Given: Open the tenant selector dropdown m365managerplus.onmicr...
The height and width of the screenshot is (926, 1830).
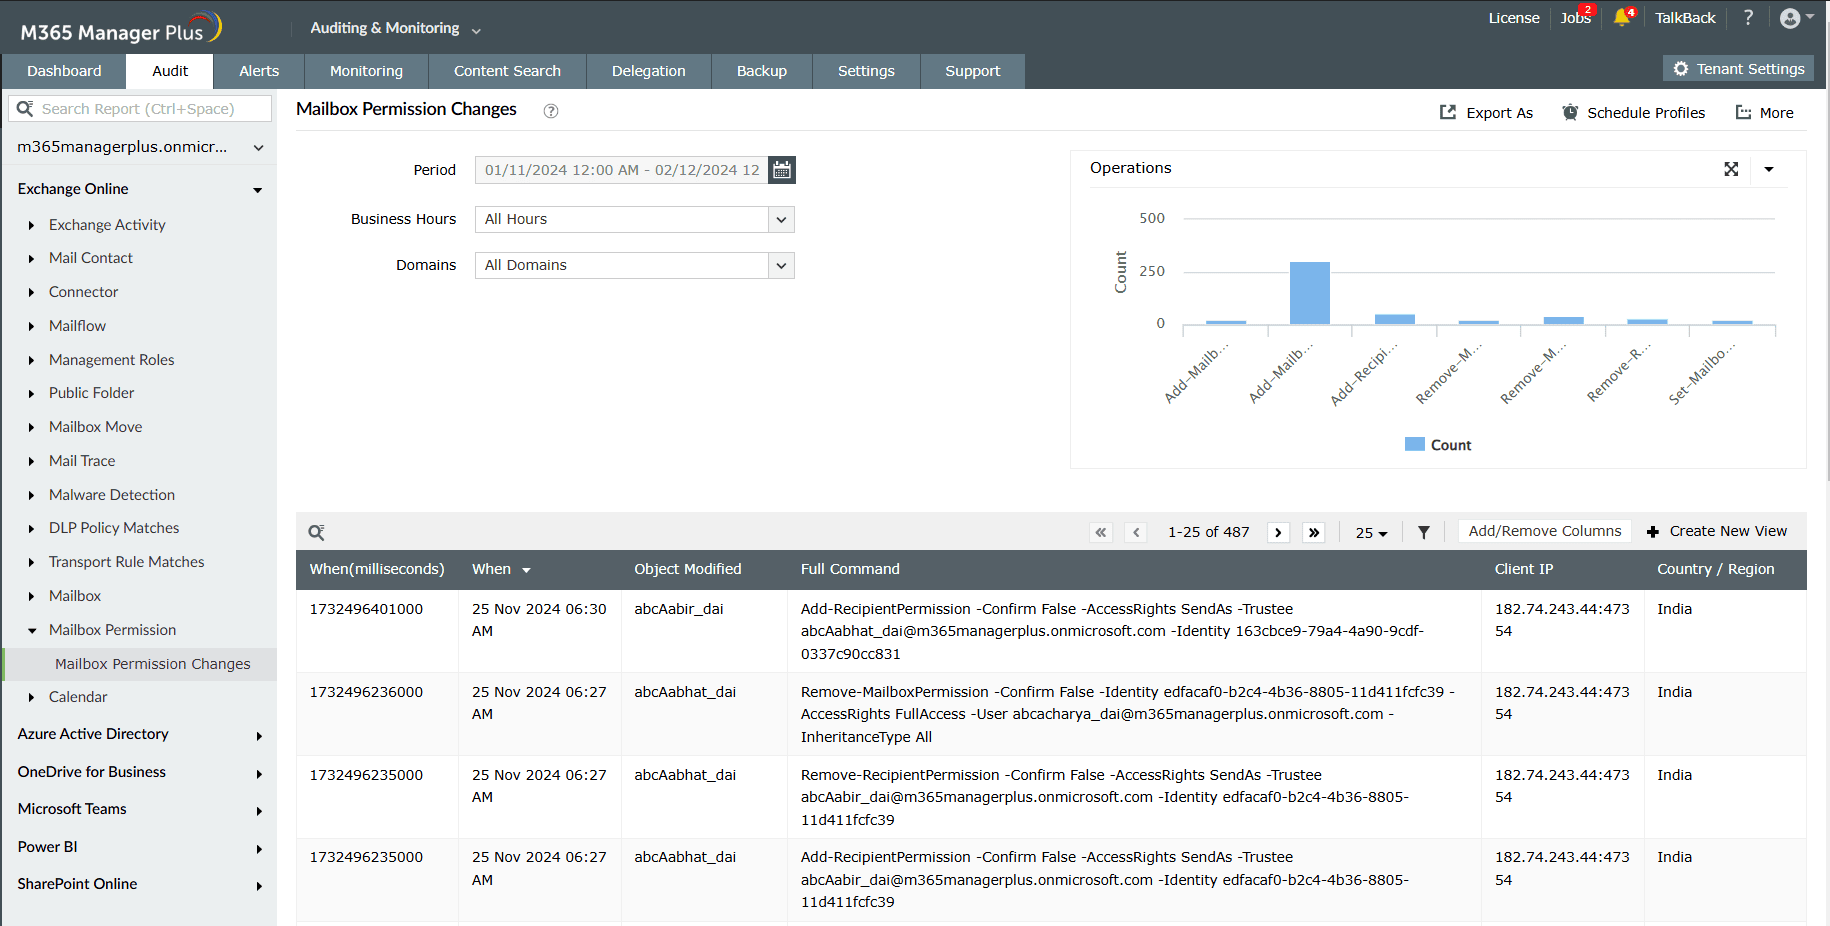Looking at the screenshot, I should 140,147.
